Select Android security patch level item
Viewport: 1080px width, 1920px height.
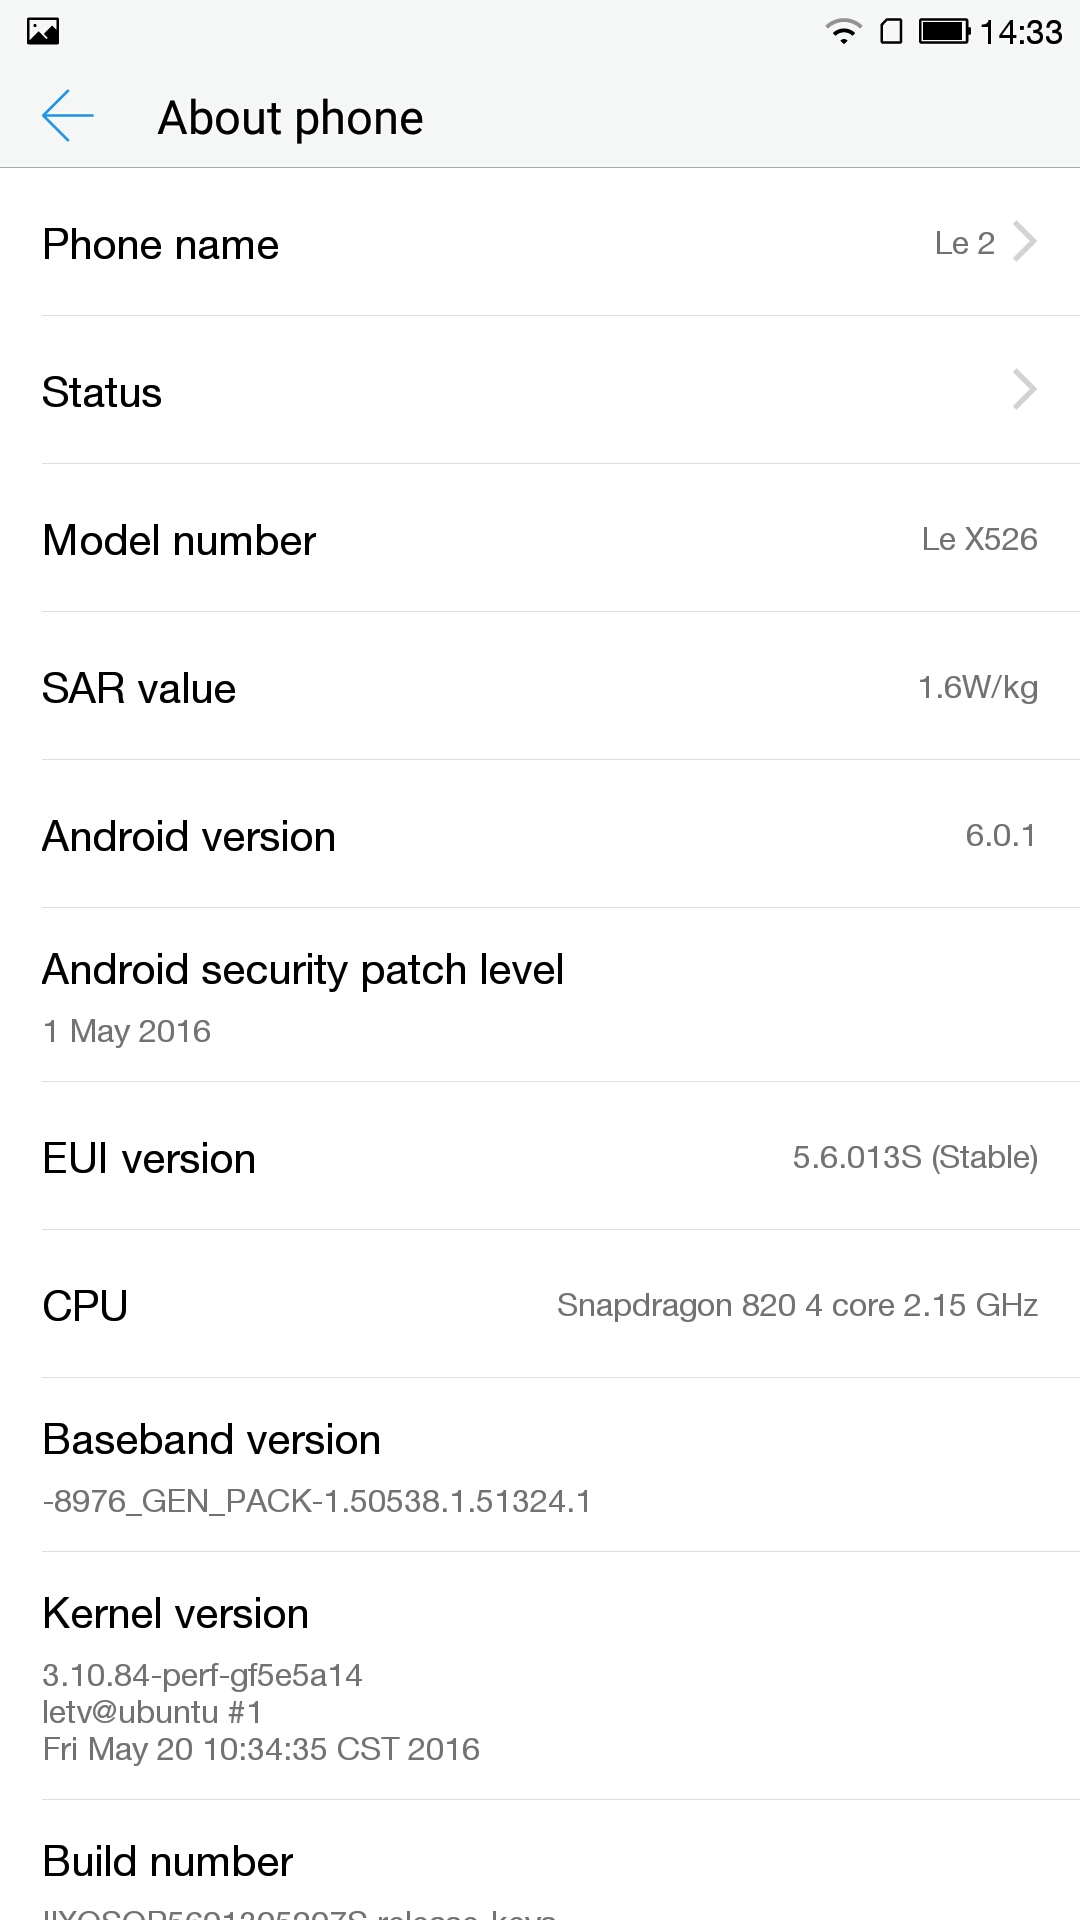pyautogui.click(x=540, y=996)
